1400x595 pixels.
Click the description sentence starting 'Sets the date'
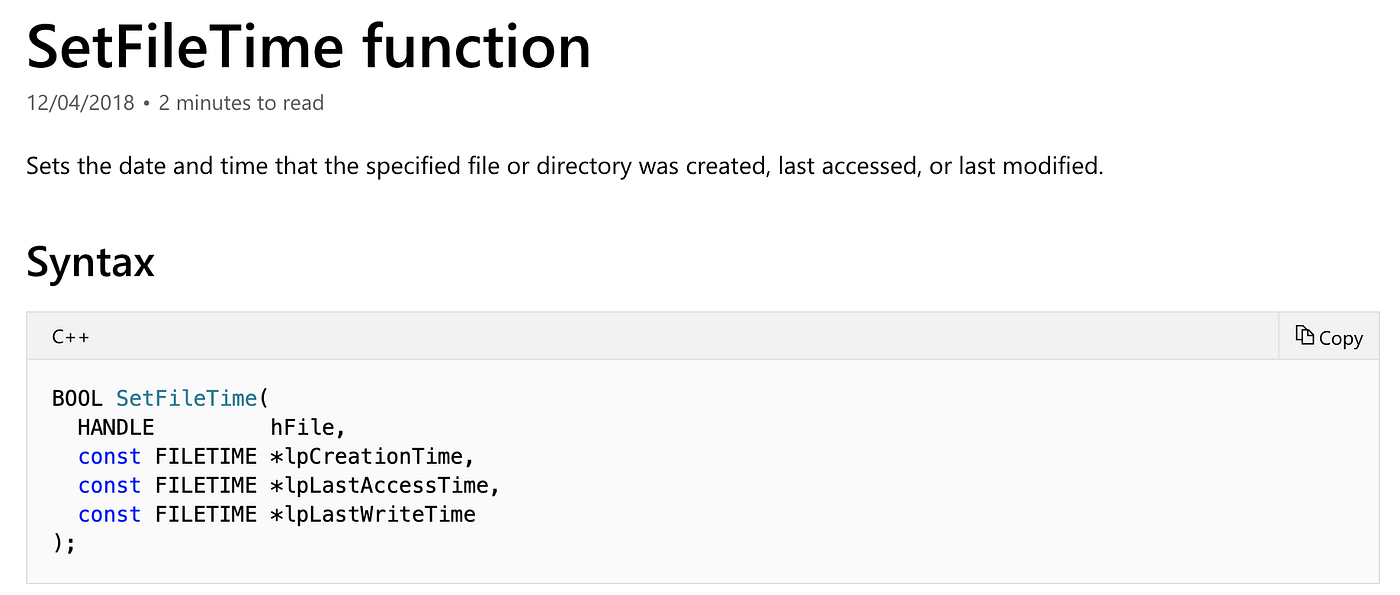pos(564,166)
